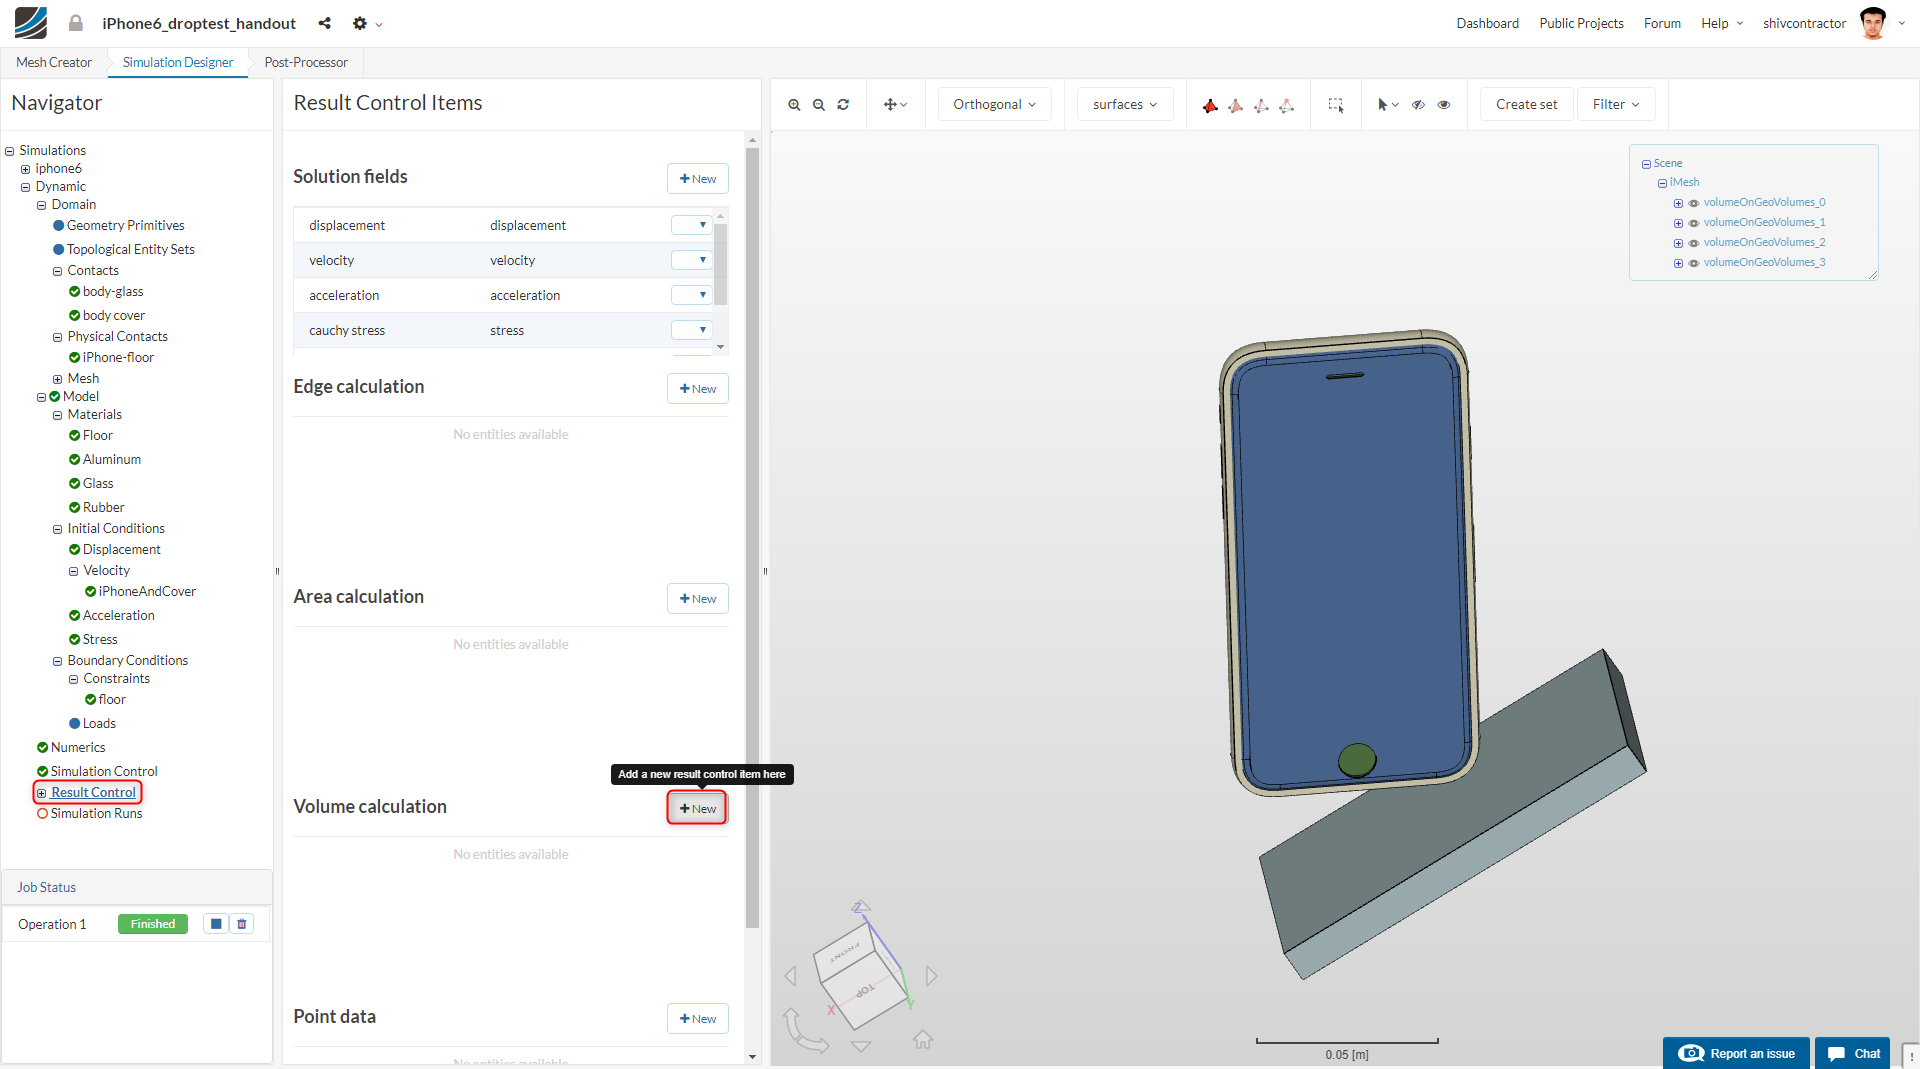This screenshot has height=1069, width=1920.
Task: Click the Result Control Items panel scrollbar
Action: pyautogui.click(x=752, y=540)
